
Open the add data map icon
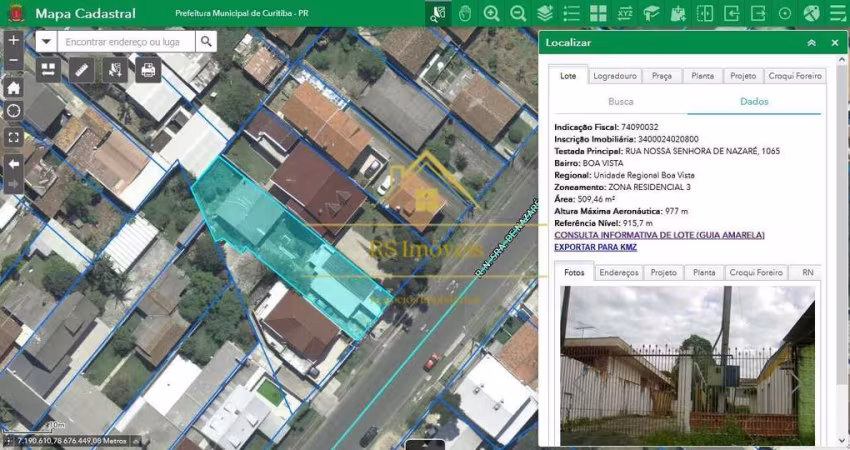678,13
